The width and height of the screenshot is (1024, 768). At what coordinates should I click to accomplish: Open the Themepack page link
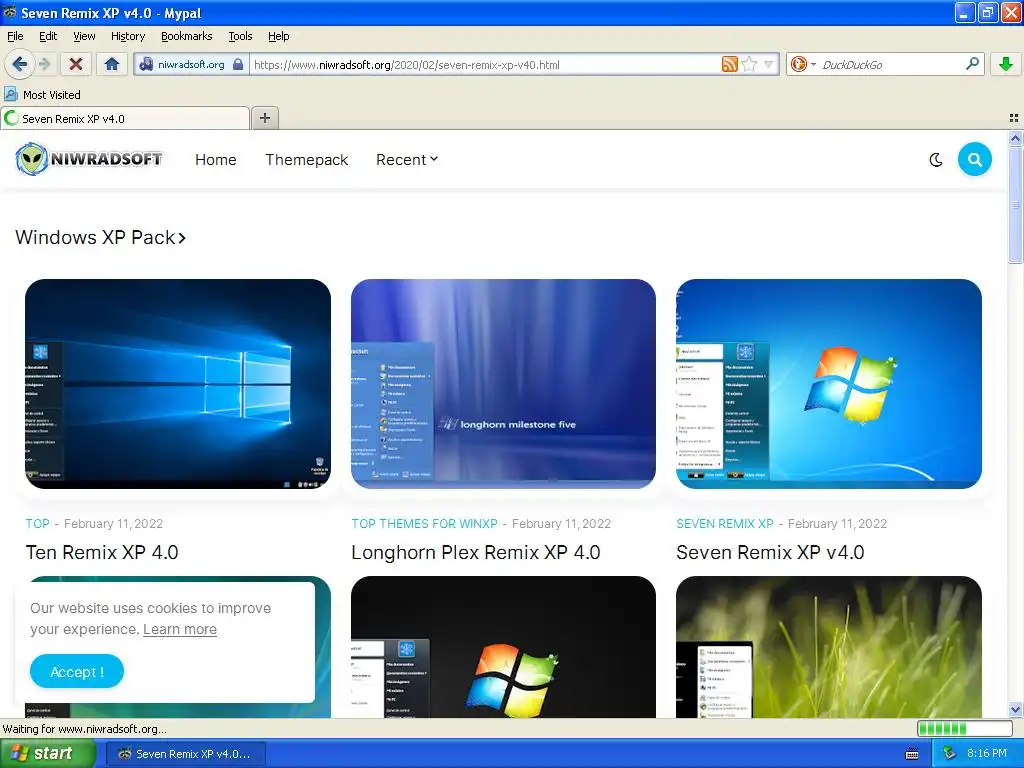[306, 160]
